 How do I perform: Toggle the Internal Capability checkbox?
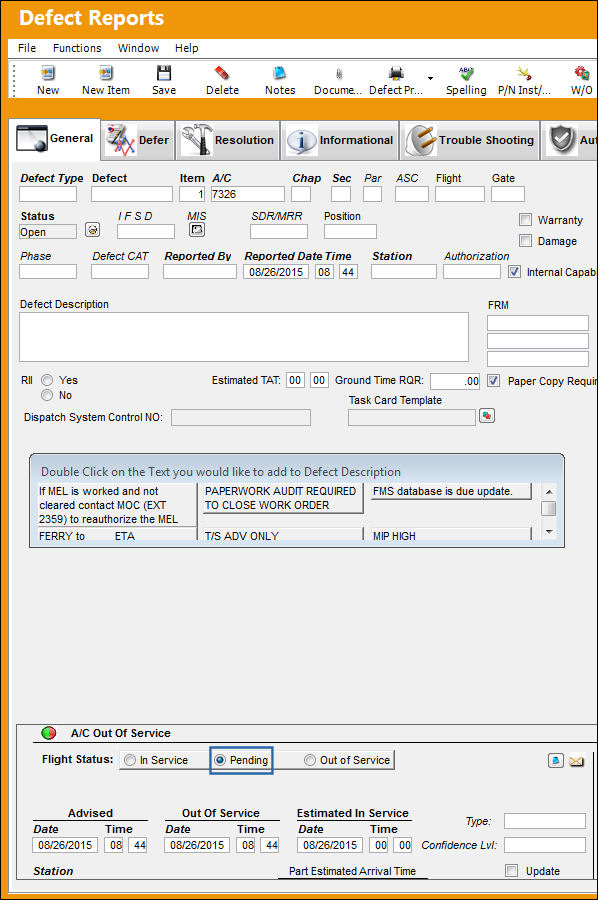click(x=514, y=271)
